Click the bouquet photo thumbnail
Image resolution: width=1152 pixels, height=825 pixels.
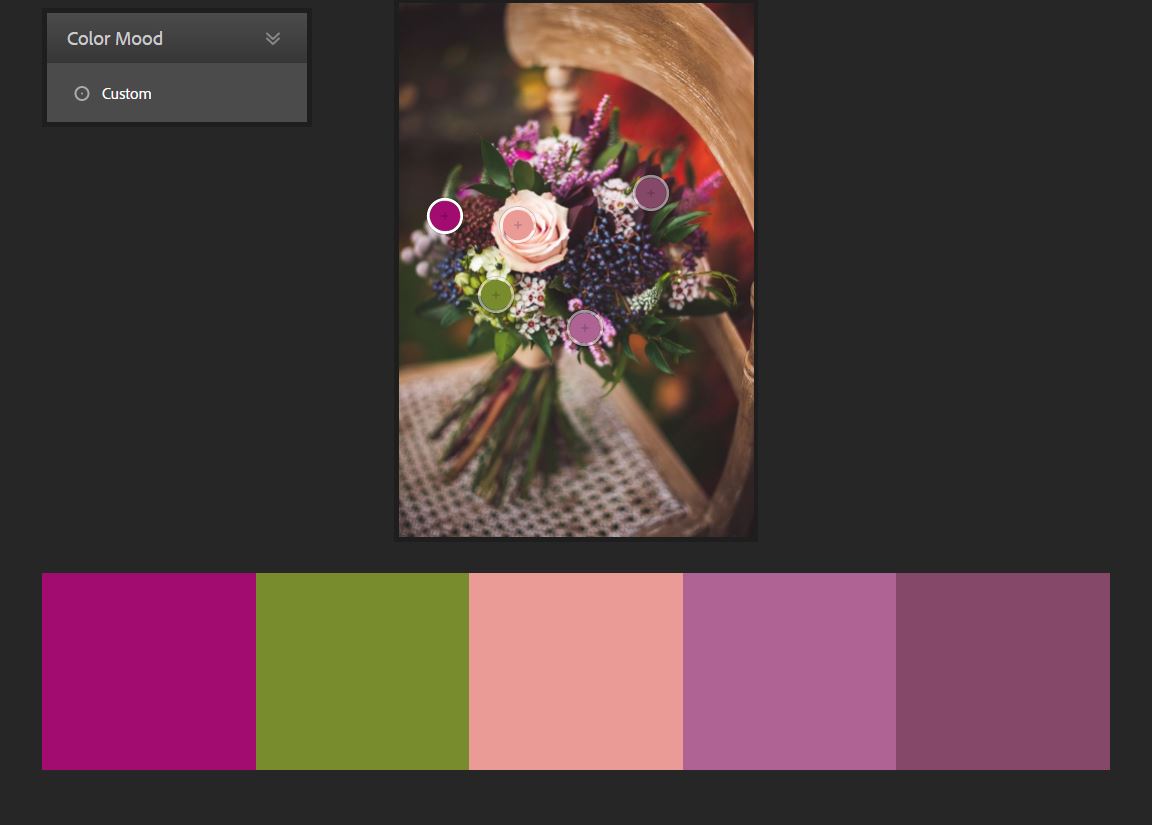click(576, 270)
